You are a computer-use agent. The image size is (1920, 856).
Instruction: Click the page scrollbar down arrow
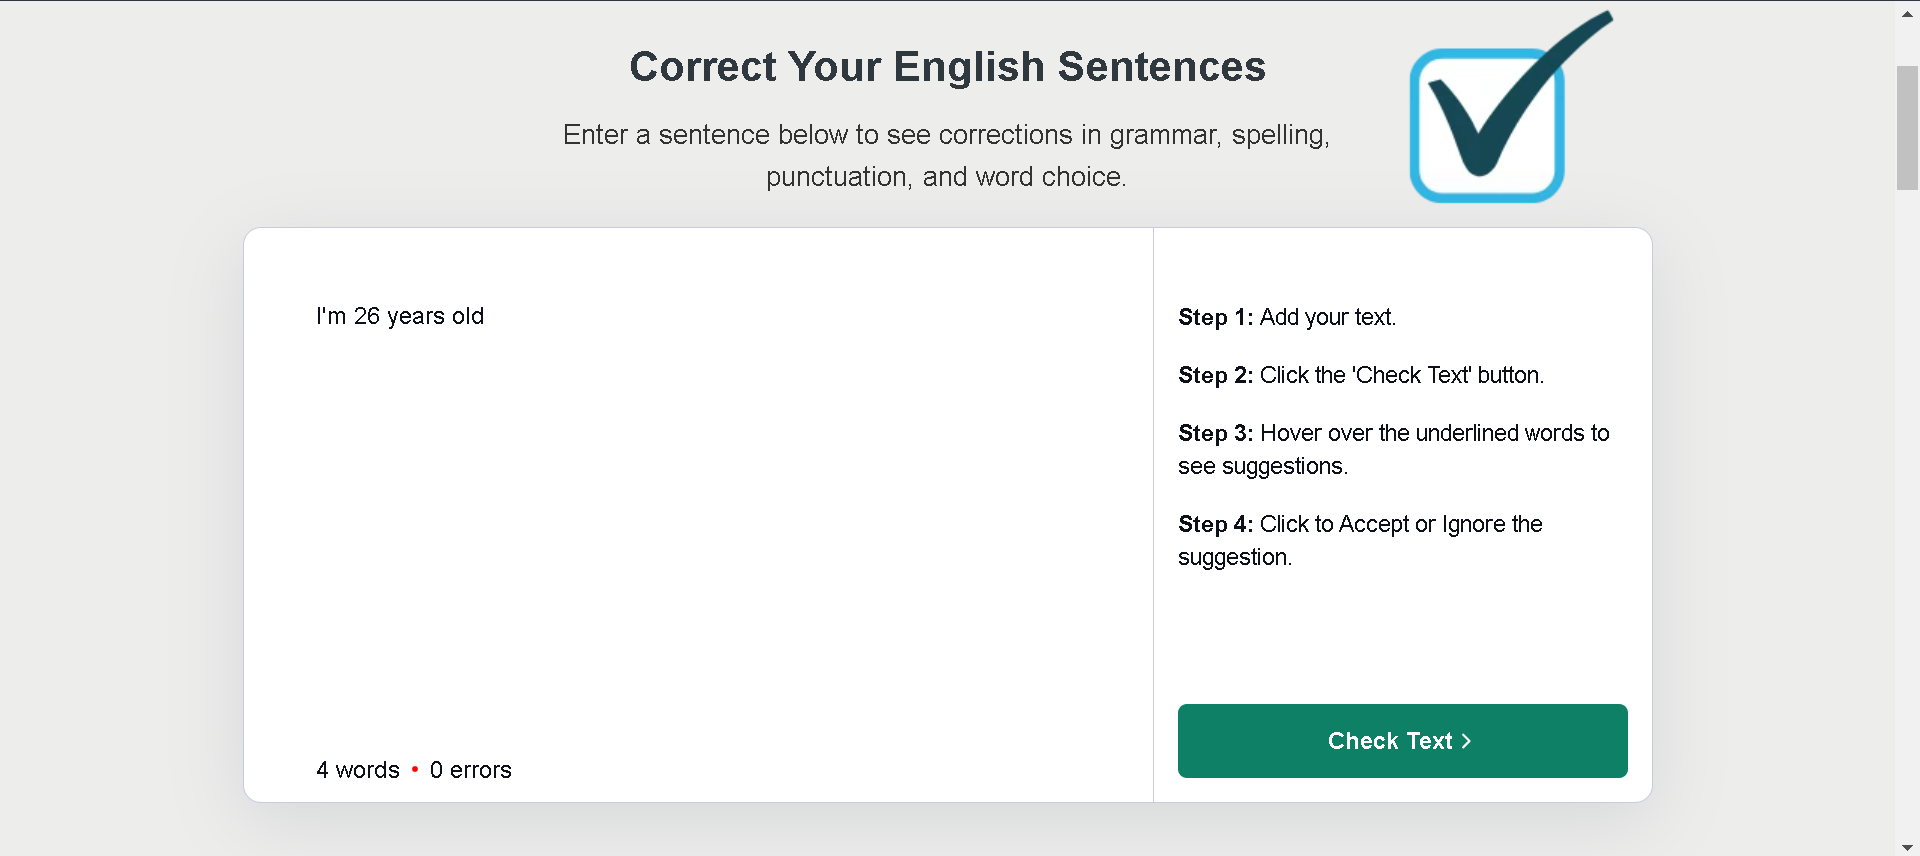point(1907,847)
